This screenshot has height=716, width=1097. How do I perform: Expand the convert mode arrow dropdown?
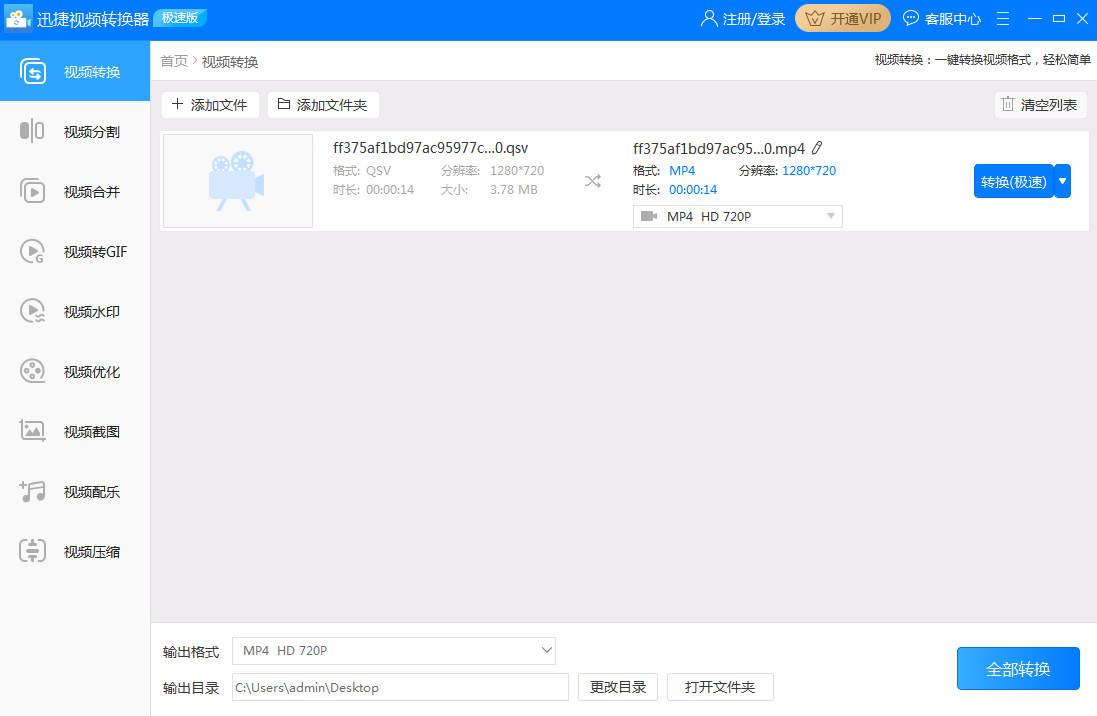1063,181
